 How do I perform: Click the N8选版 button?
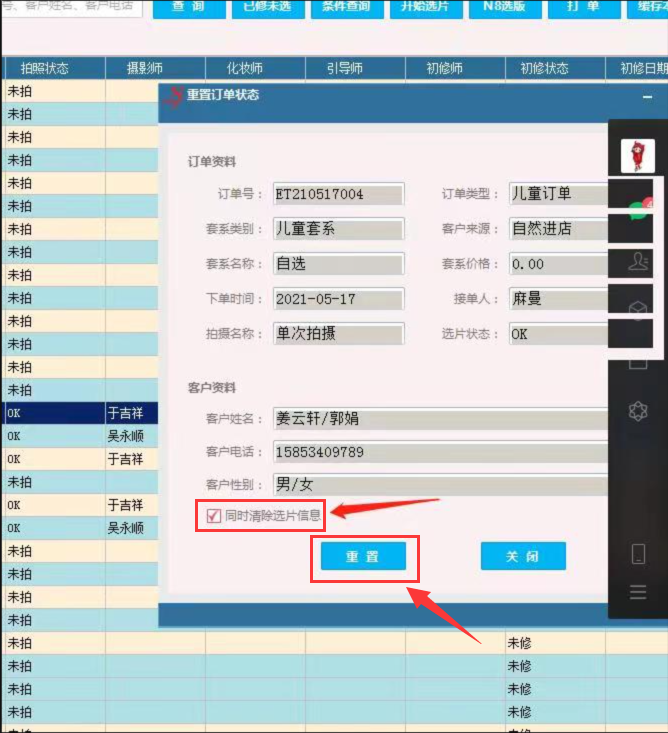[505, 7]
